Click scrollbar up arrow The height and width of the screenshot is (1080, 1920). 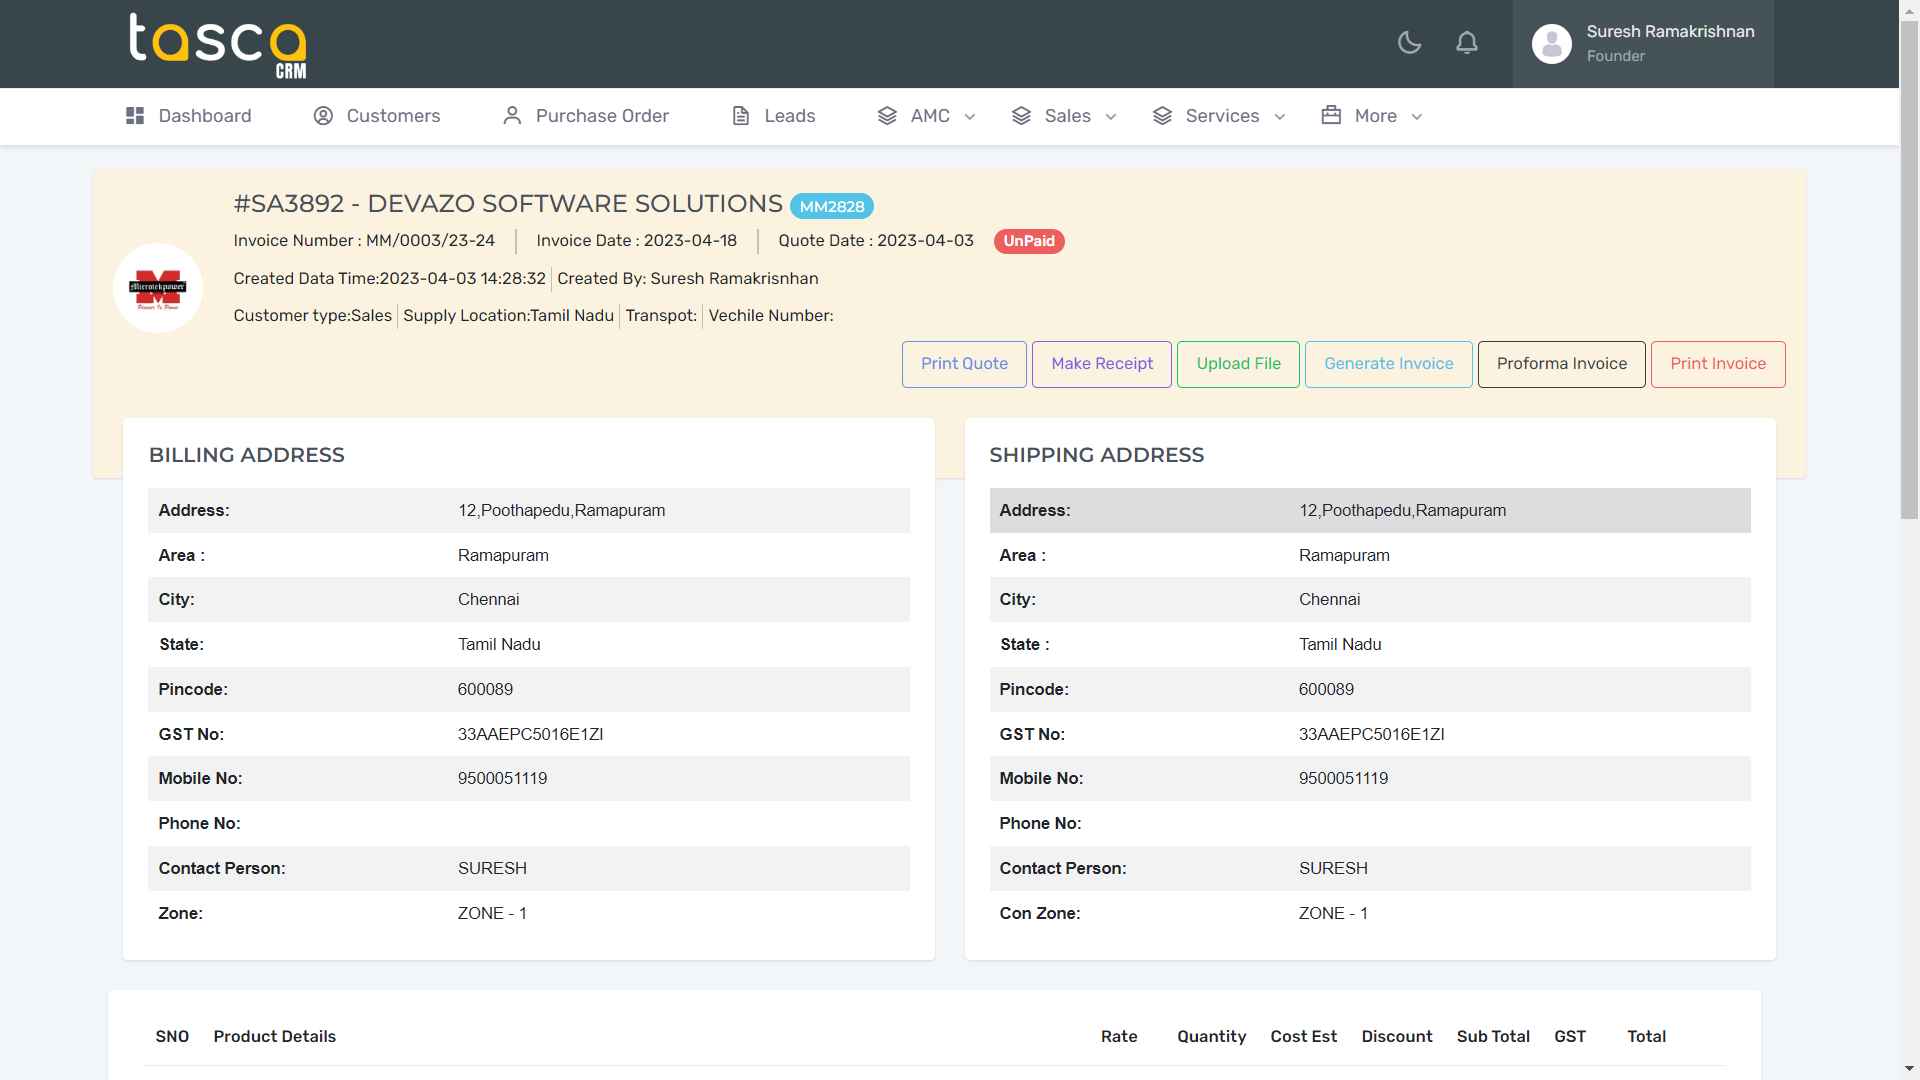[x=1909, y=10]
